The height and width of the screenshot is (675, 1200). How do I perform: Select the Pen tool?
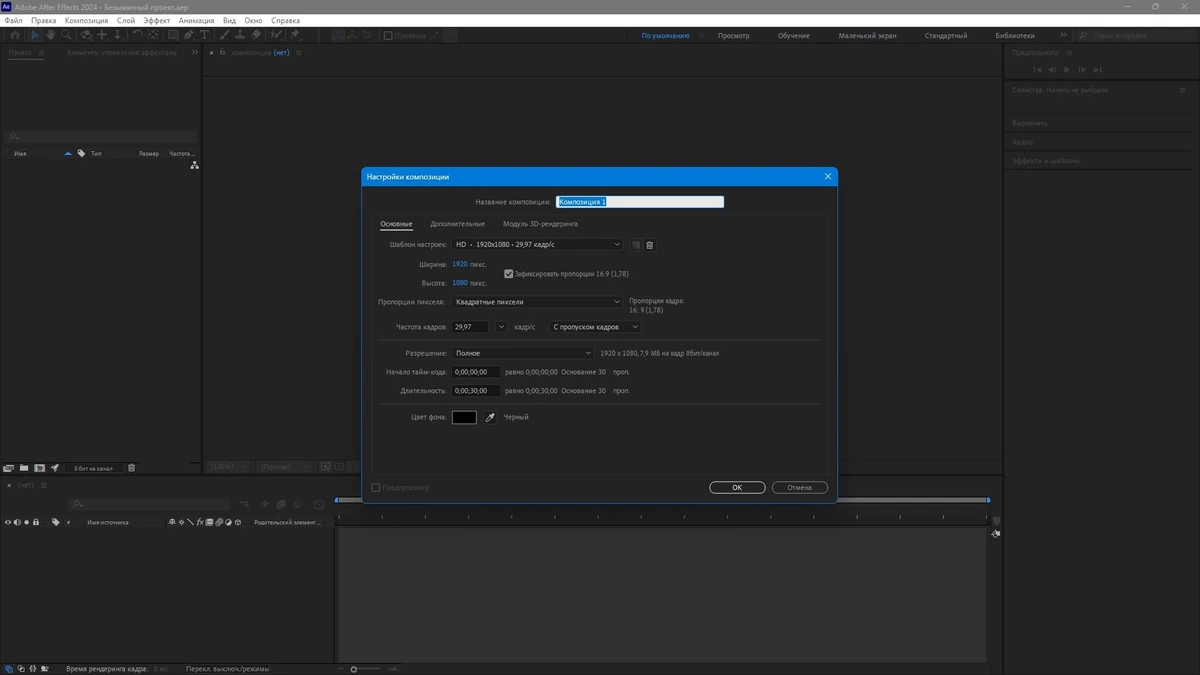click(189, 35)
